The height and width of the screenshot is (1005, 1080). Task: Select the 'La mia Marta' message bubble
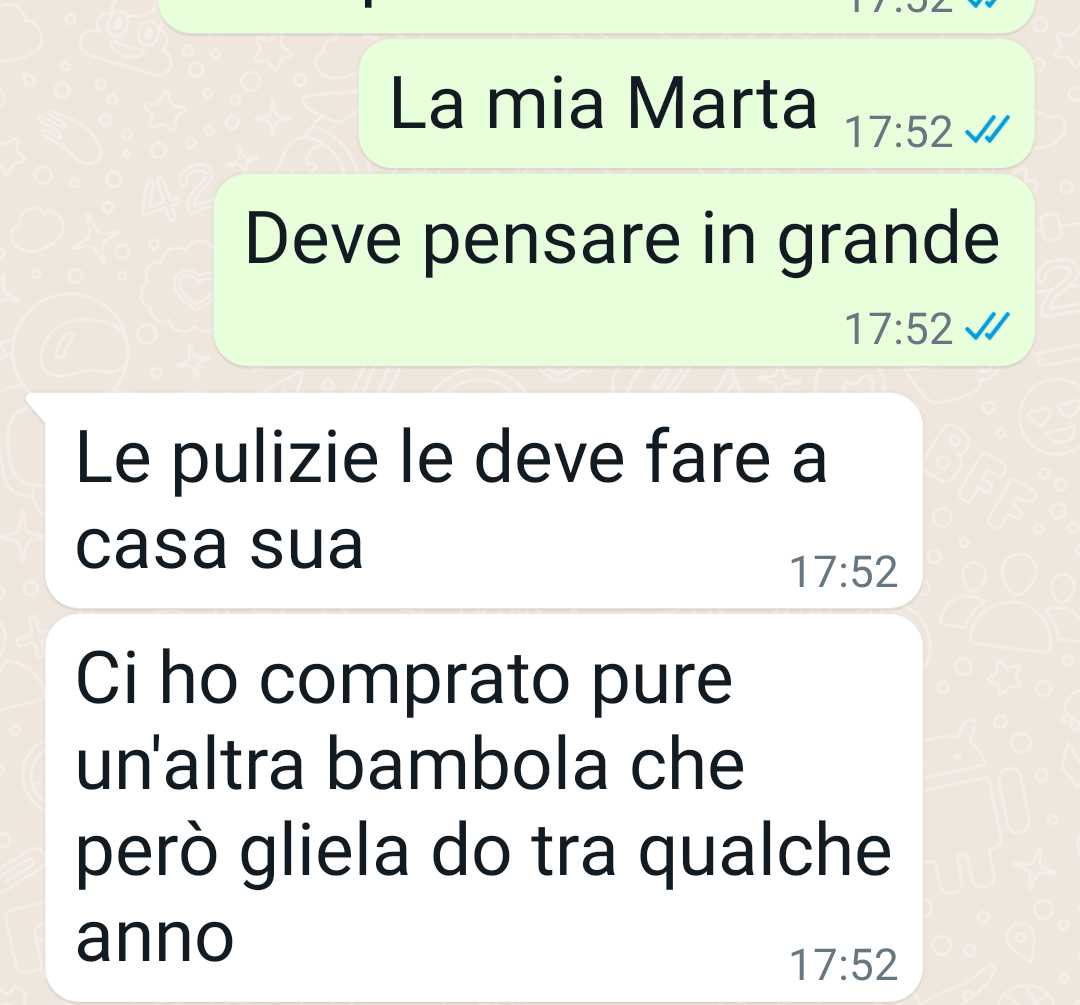pos(696,103)
